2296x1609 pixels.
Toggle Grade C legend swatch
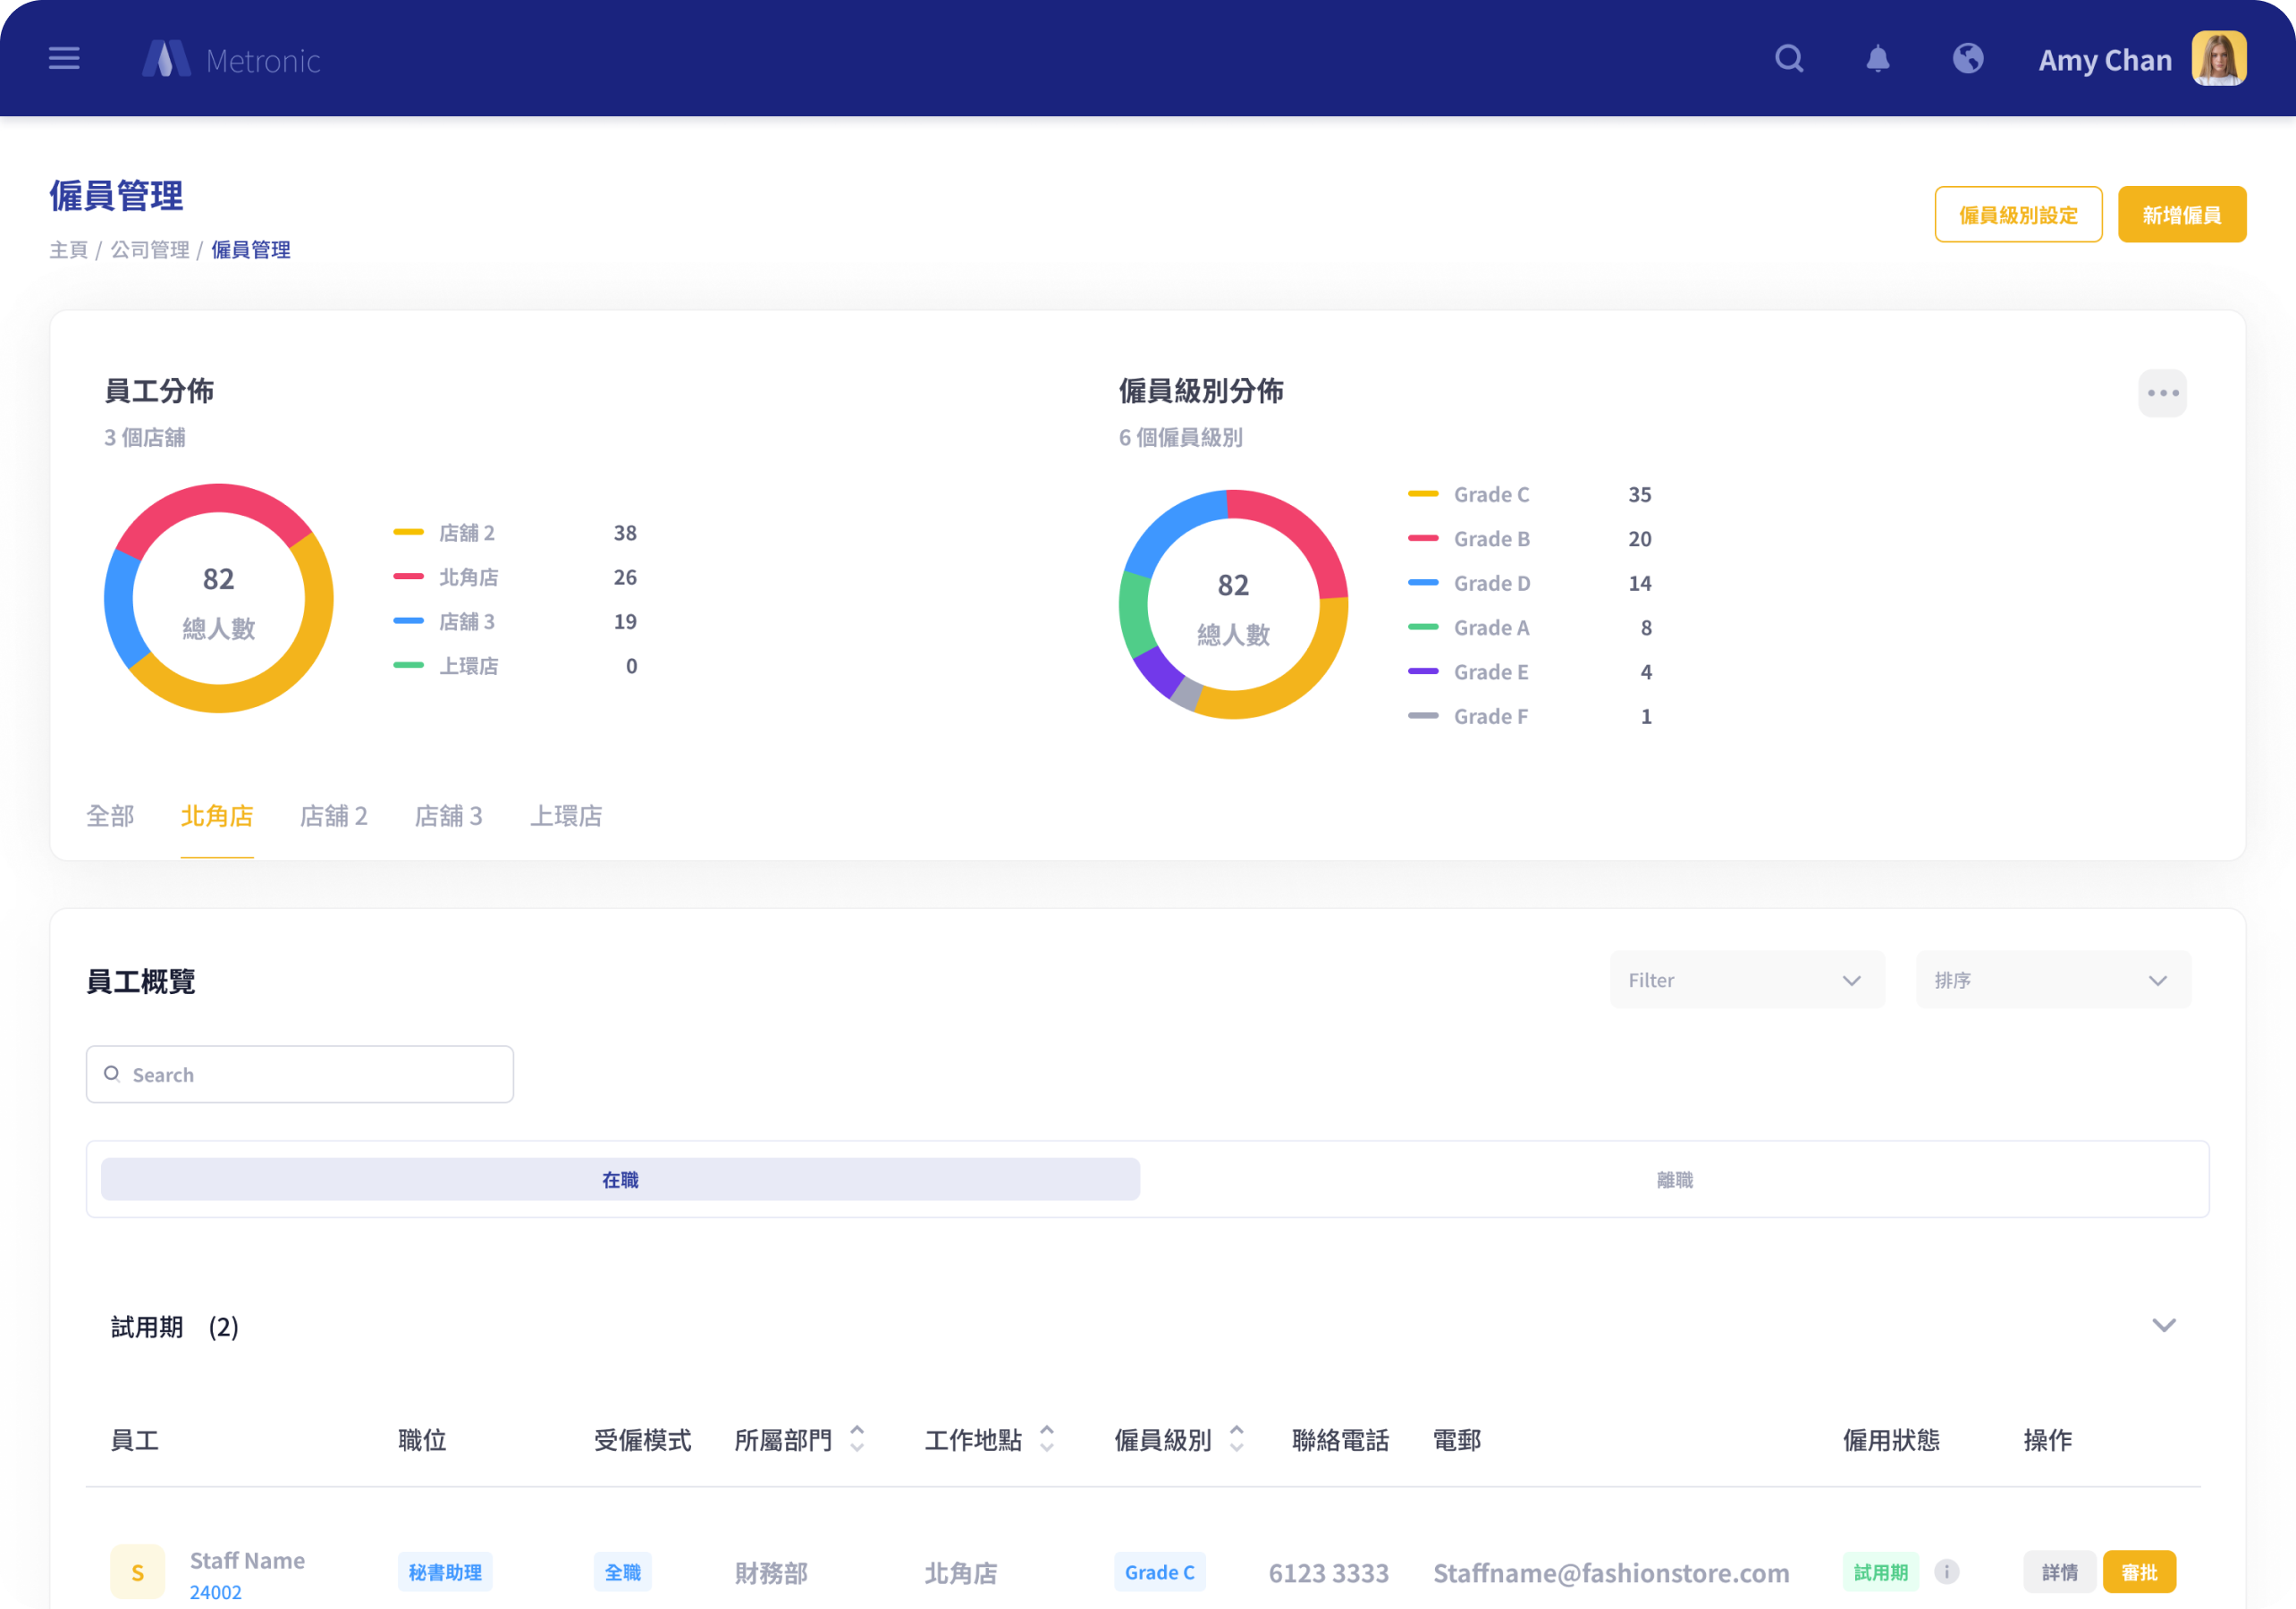(1423, 494)
